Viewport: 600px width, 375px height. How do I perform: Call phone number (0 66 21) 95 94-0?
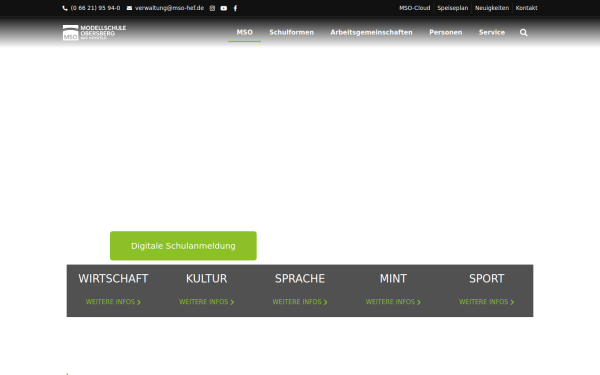[95, 8]
